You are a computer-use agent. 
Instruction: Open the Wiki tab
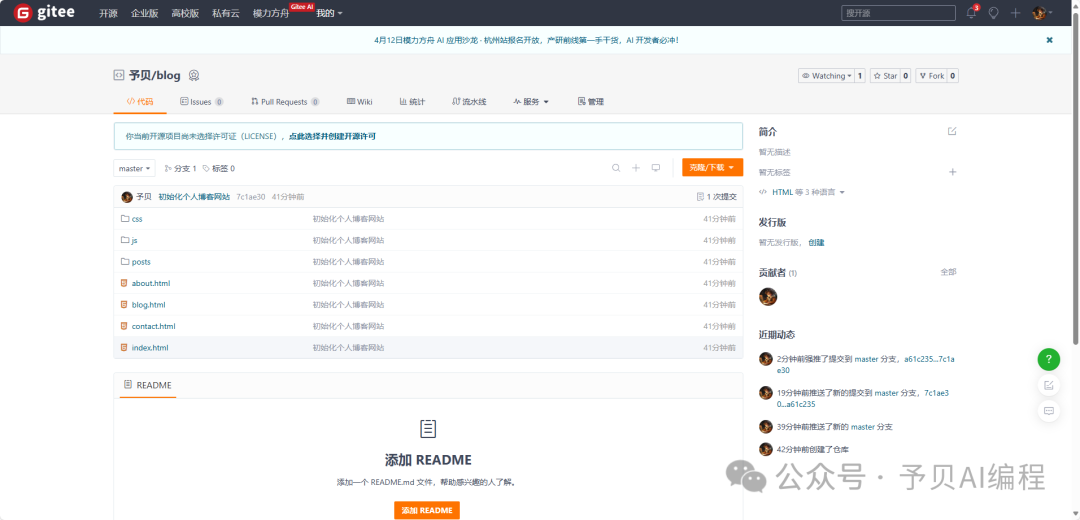(x=360, y=102)
